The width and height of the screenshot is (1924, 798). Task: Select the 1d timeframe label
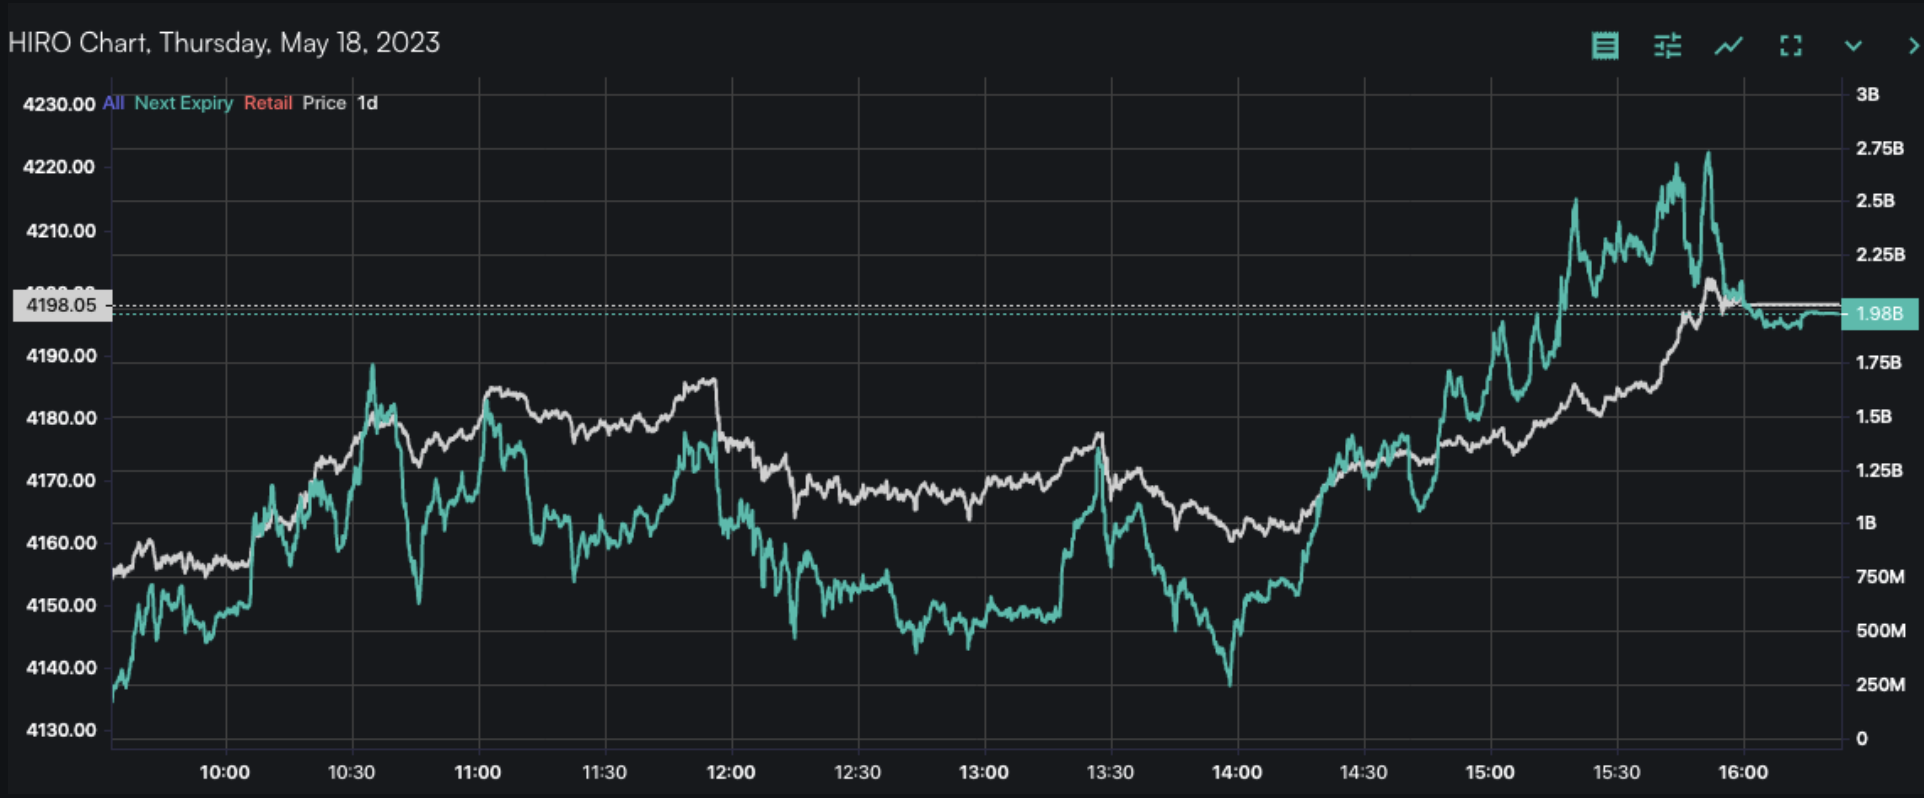(368, 103)
